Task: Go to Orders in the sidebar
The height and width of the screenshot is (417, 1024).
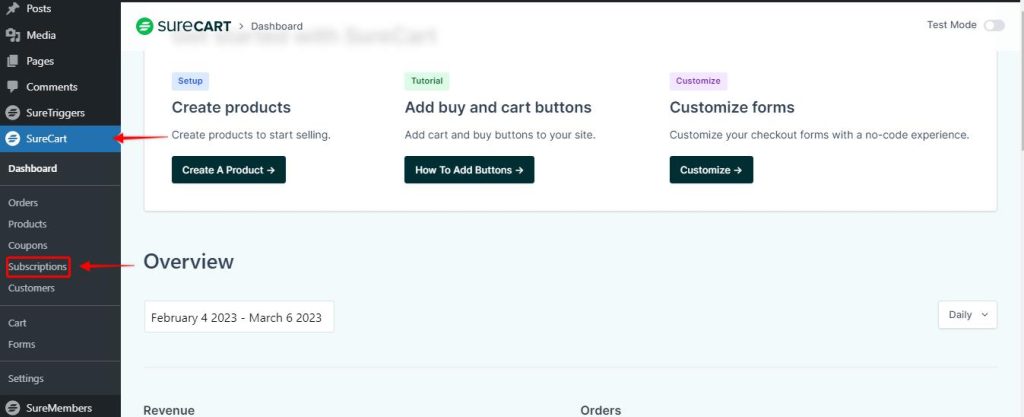Action: pyautogui.click(x=23, y=203)
